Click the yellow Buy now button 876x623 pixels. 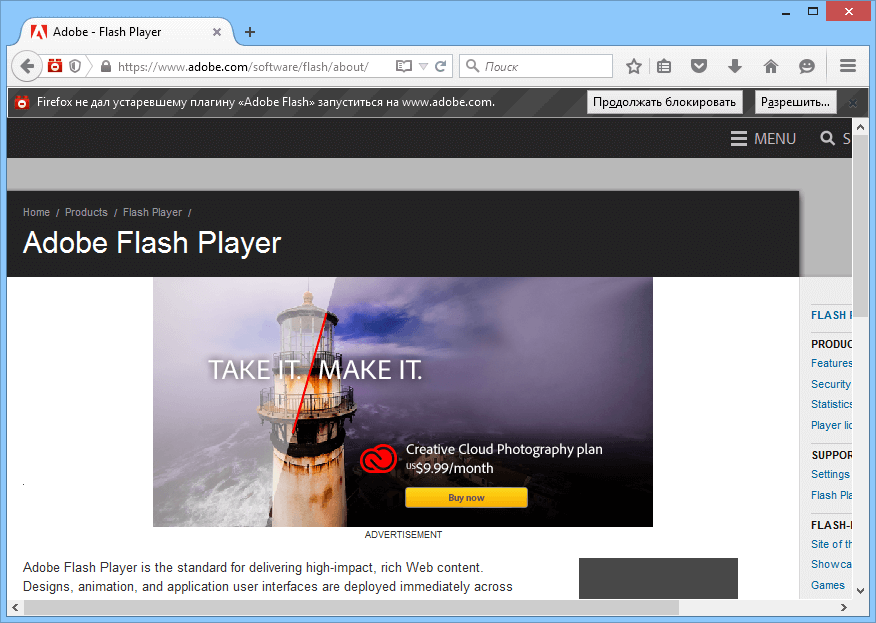coord(466,497)
